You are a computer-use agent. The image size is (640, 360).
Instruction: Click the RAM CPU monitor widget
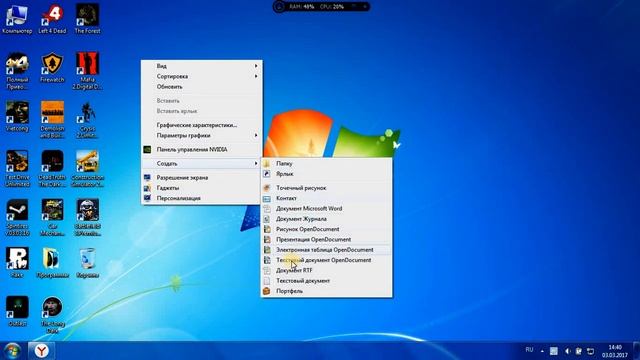(321, 7)
